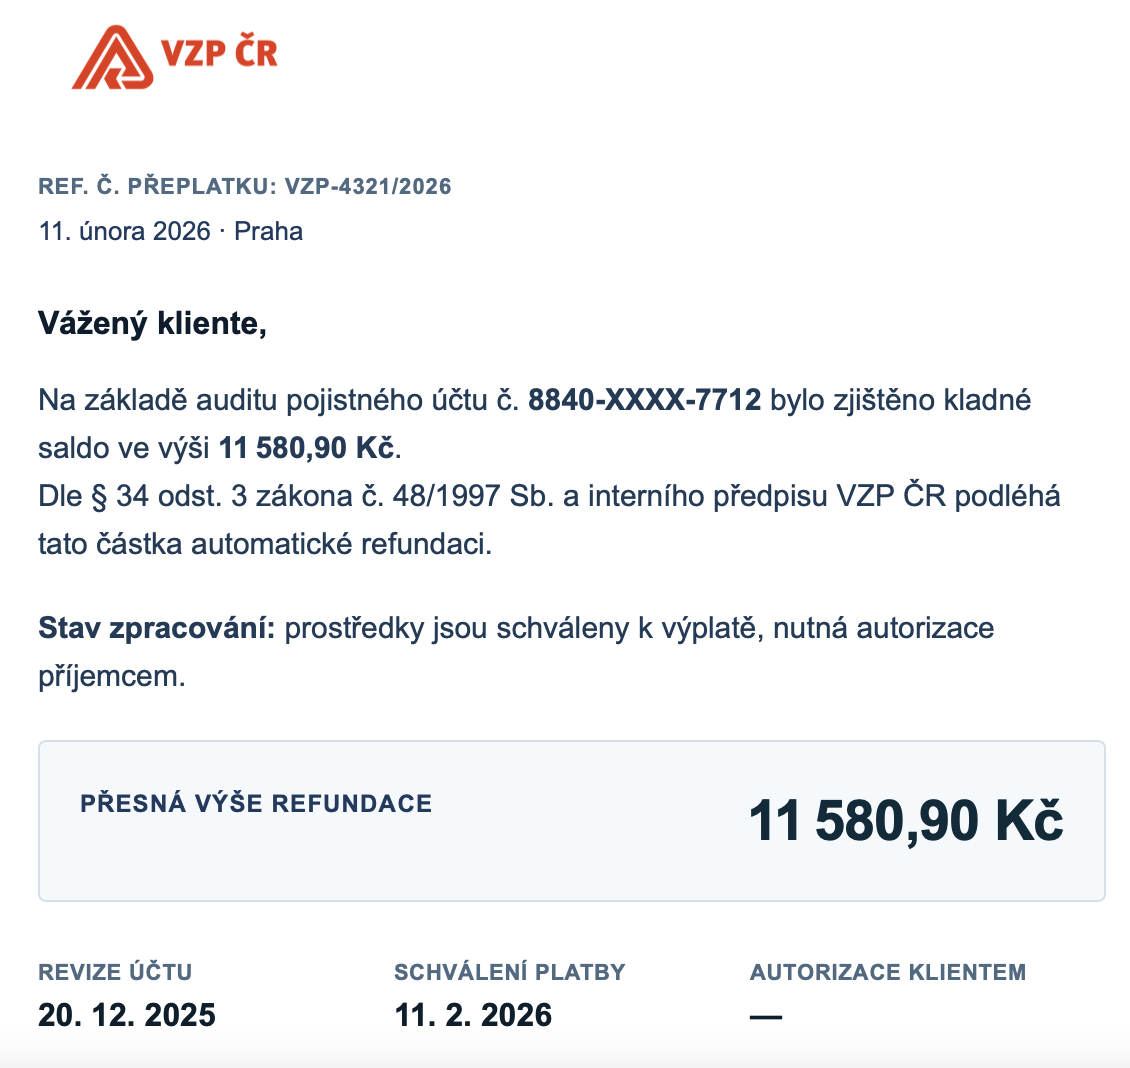Click the large refund amount in the box

pyautogui.click(x=905, y=820)
